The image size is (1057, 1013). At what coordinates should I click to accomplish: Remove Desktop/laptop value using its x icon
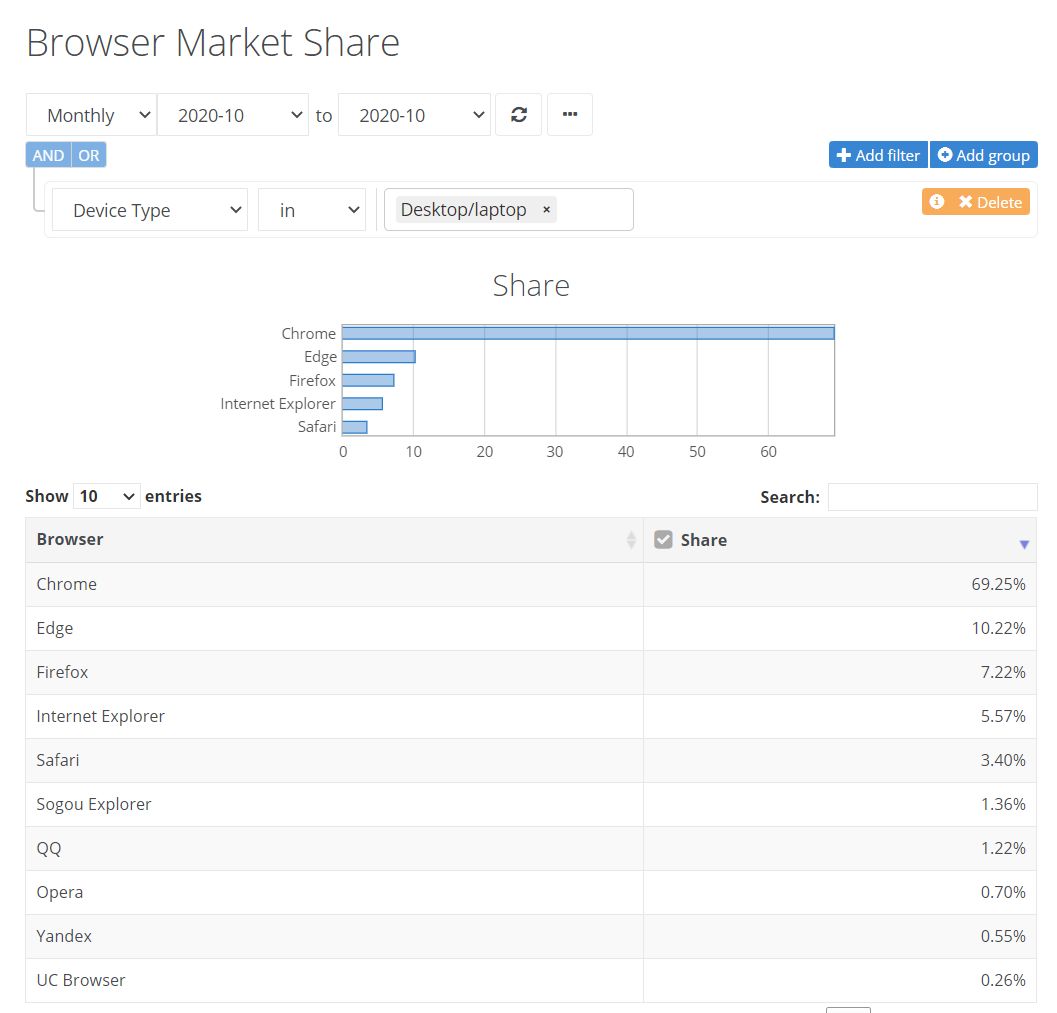[x=546, y=210]
